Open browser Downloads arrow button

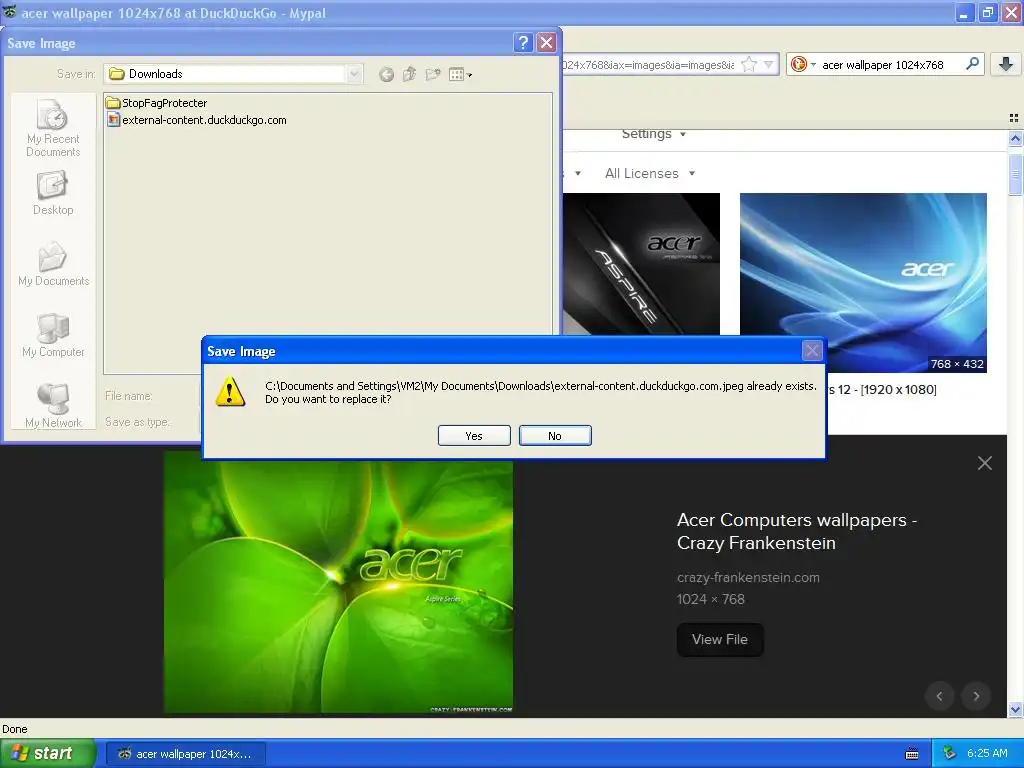(x=1006, y=64)
